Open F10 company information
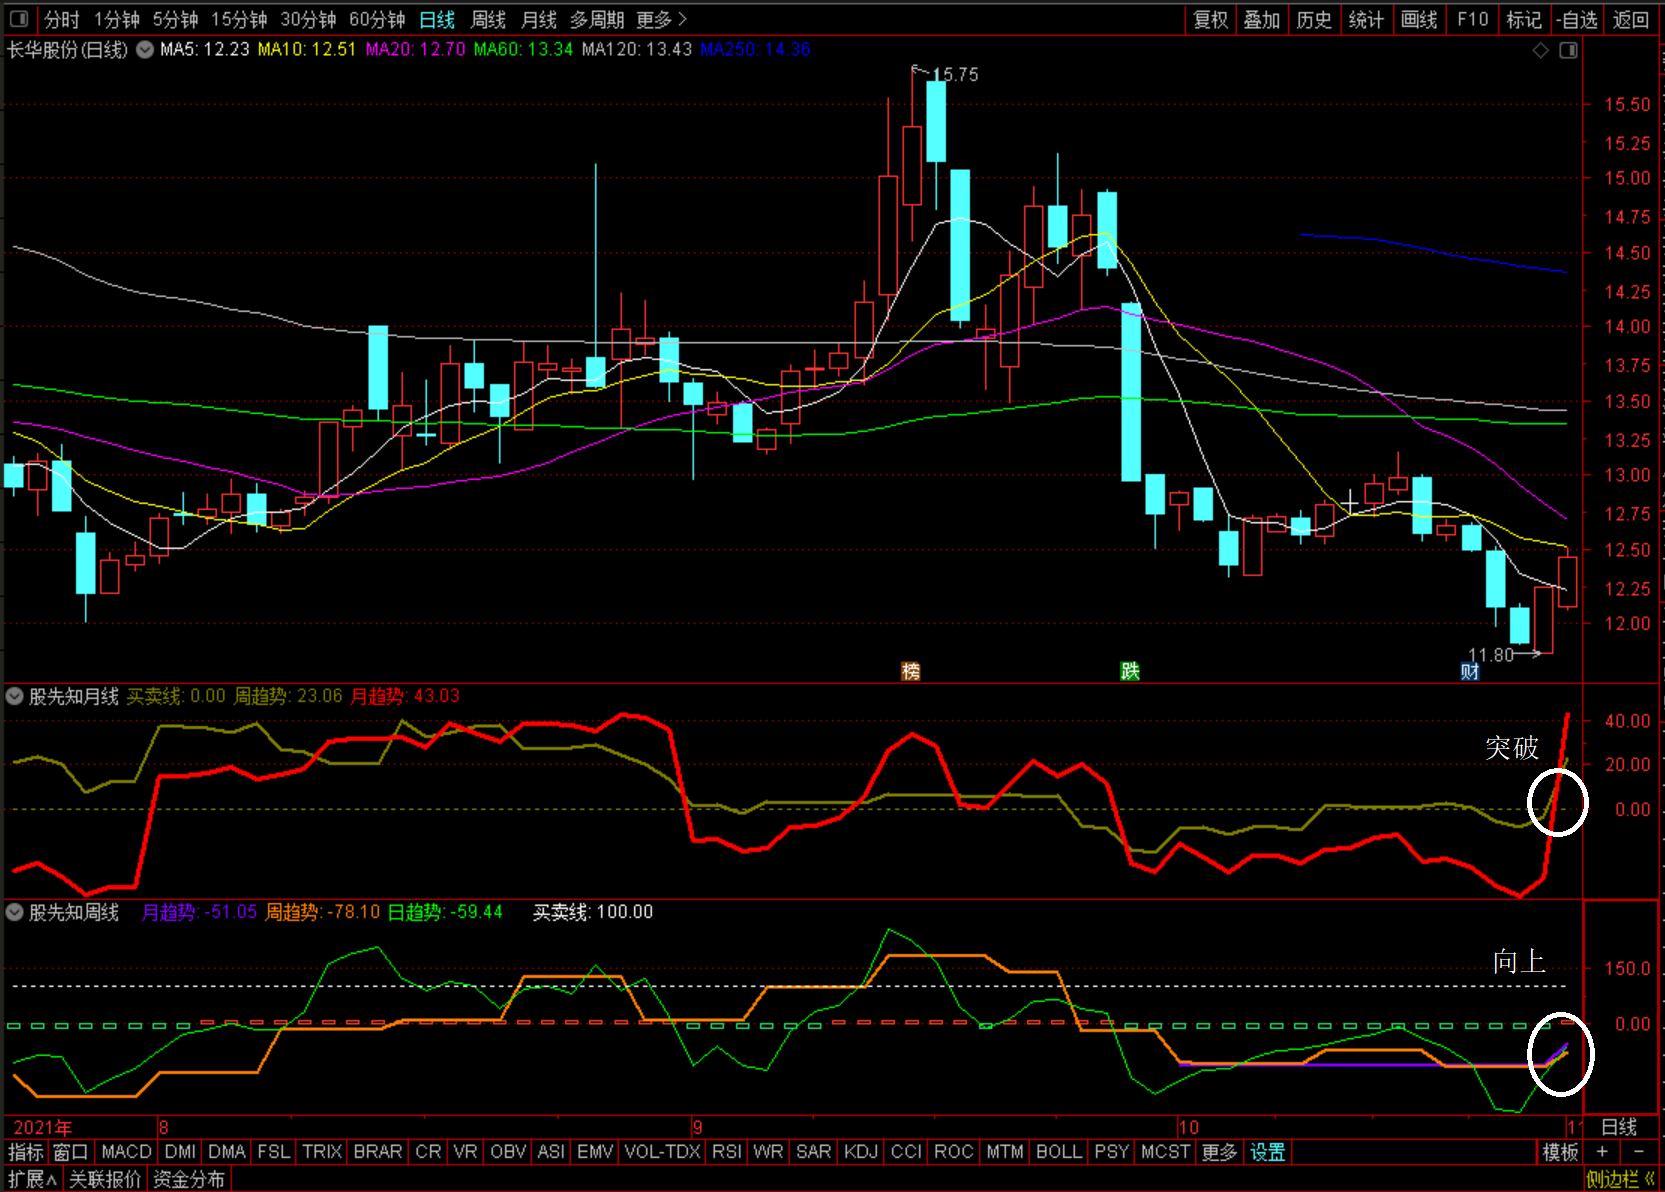 [1473, 20]
